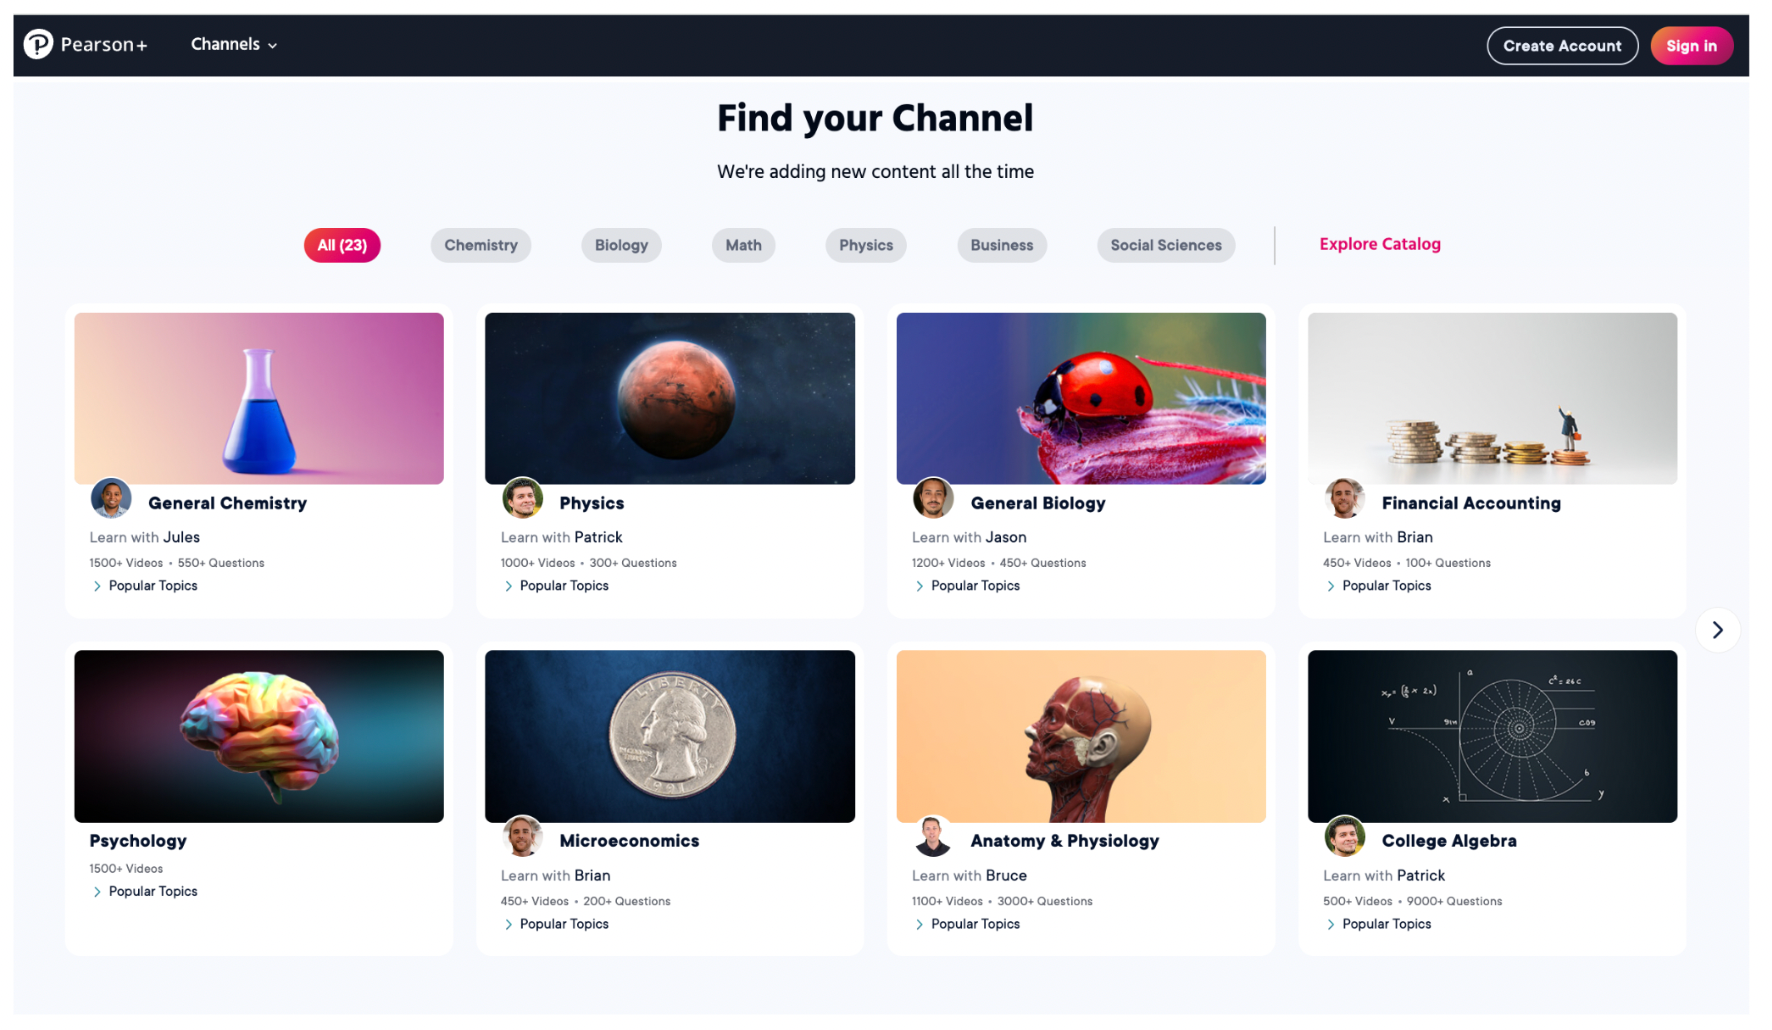
Task: Open the Microeconomics channel title
Action: coord(629,841)
